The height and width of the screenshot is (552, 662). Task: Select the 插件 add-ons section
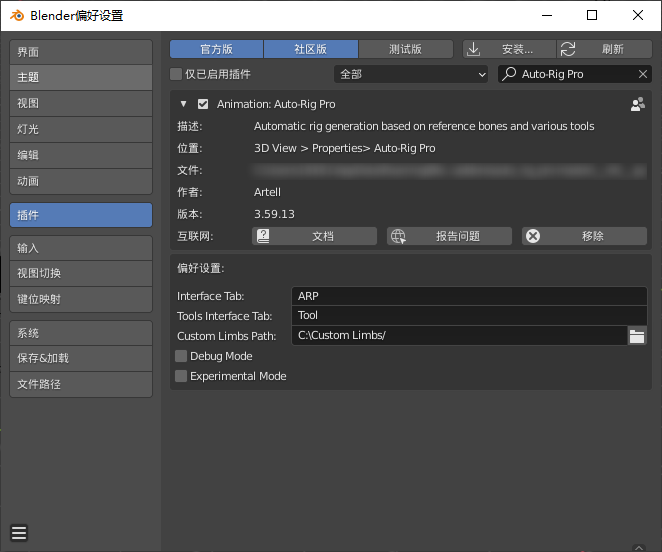81,215
